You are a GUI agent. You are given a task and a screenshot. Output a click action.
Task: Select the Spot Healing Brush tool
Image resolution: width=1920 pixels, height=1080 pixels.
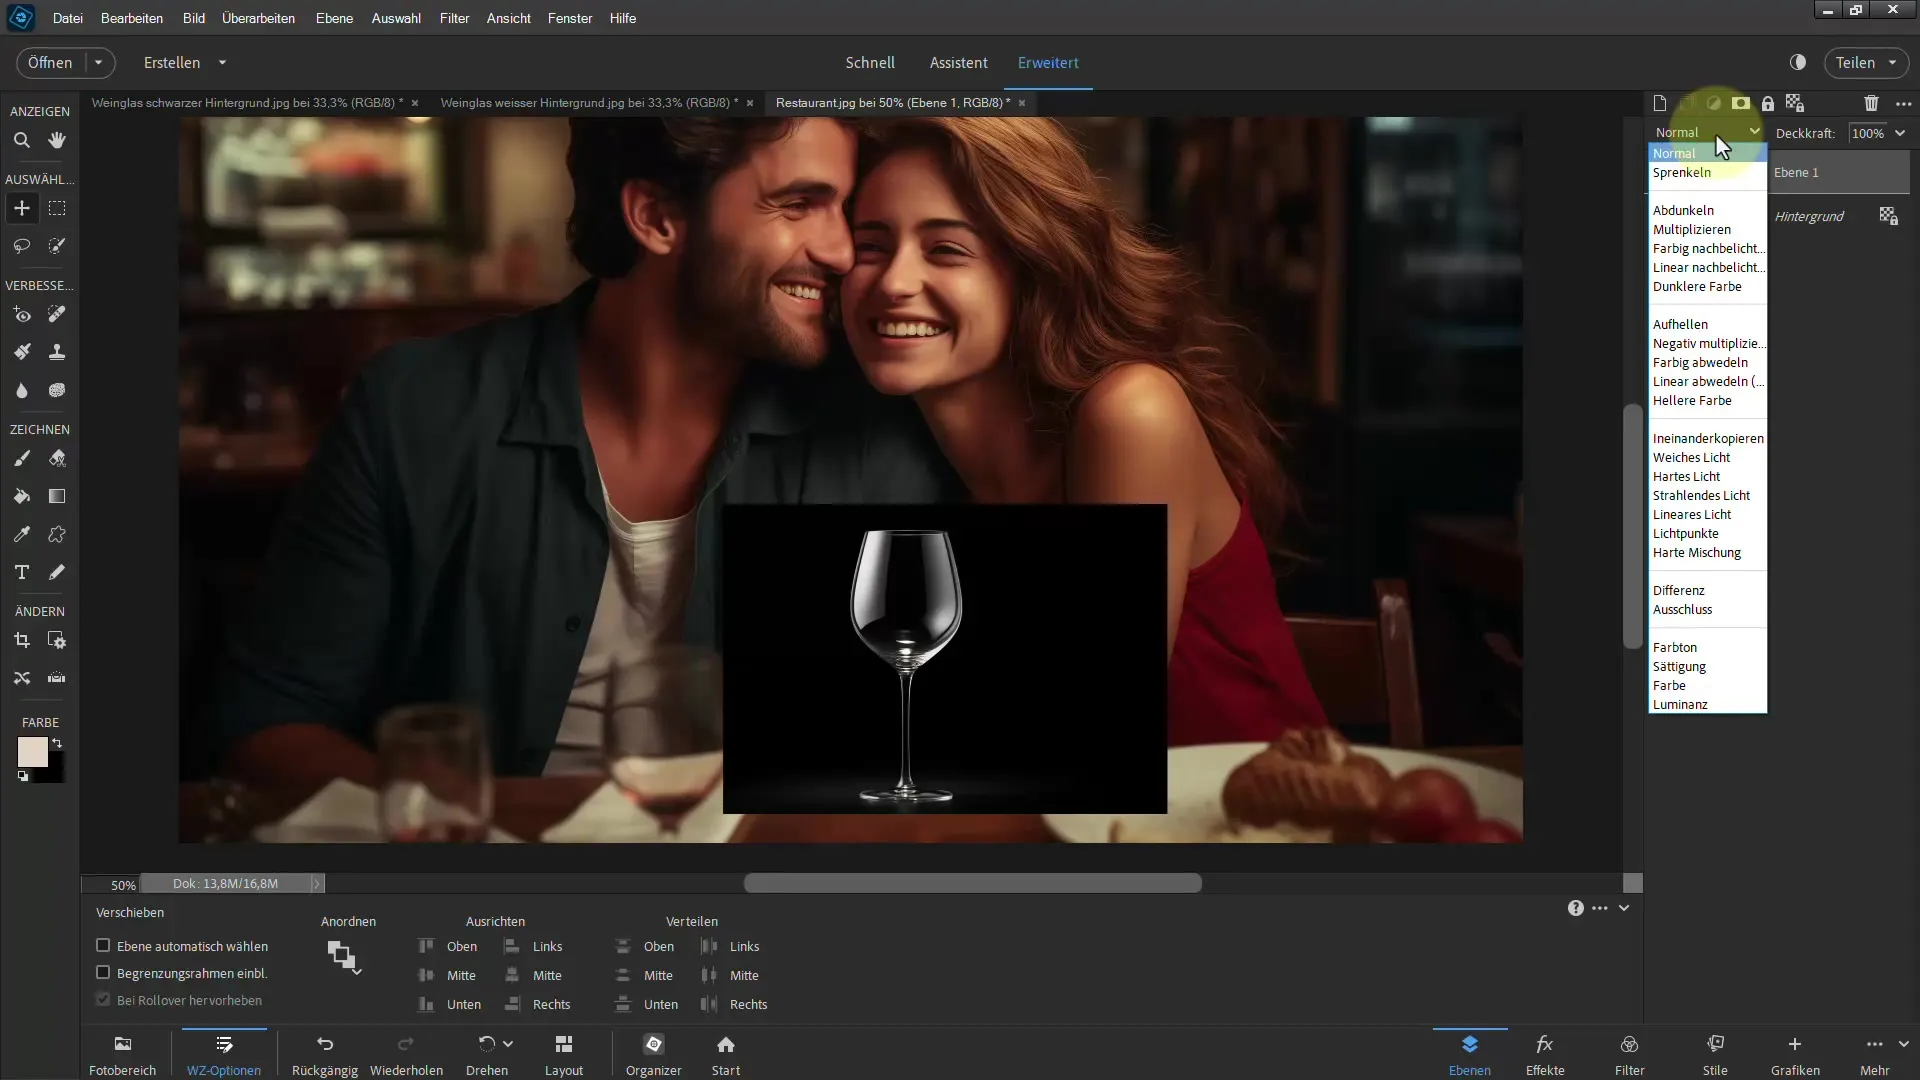[x=57, y=314]
